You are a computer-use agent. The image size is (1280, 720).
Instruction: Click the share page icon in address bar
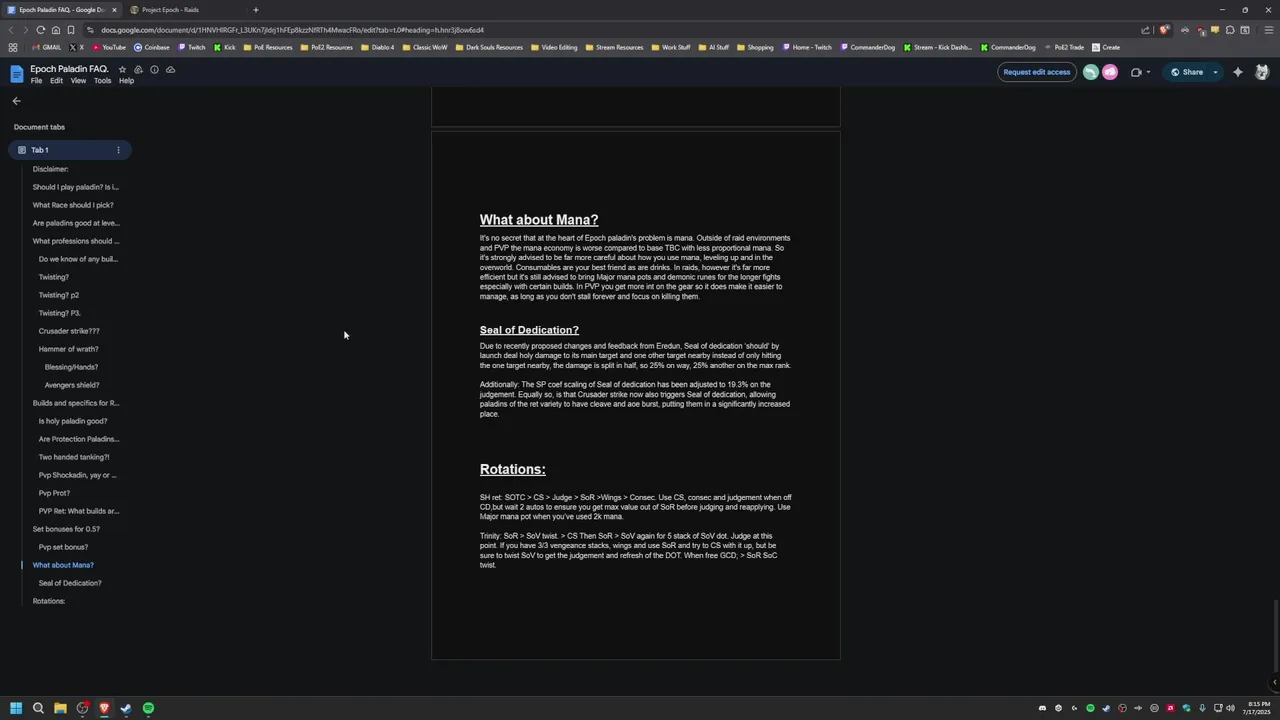pyautogui.click(x=1146, y=30)
